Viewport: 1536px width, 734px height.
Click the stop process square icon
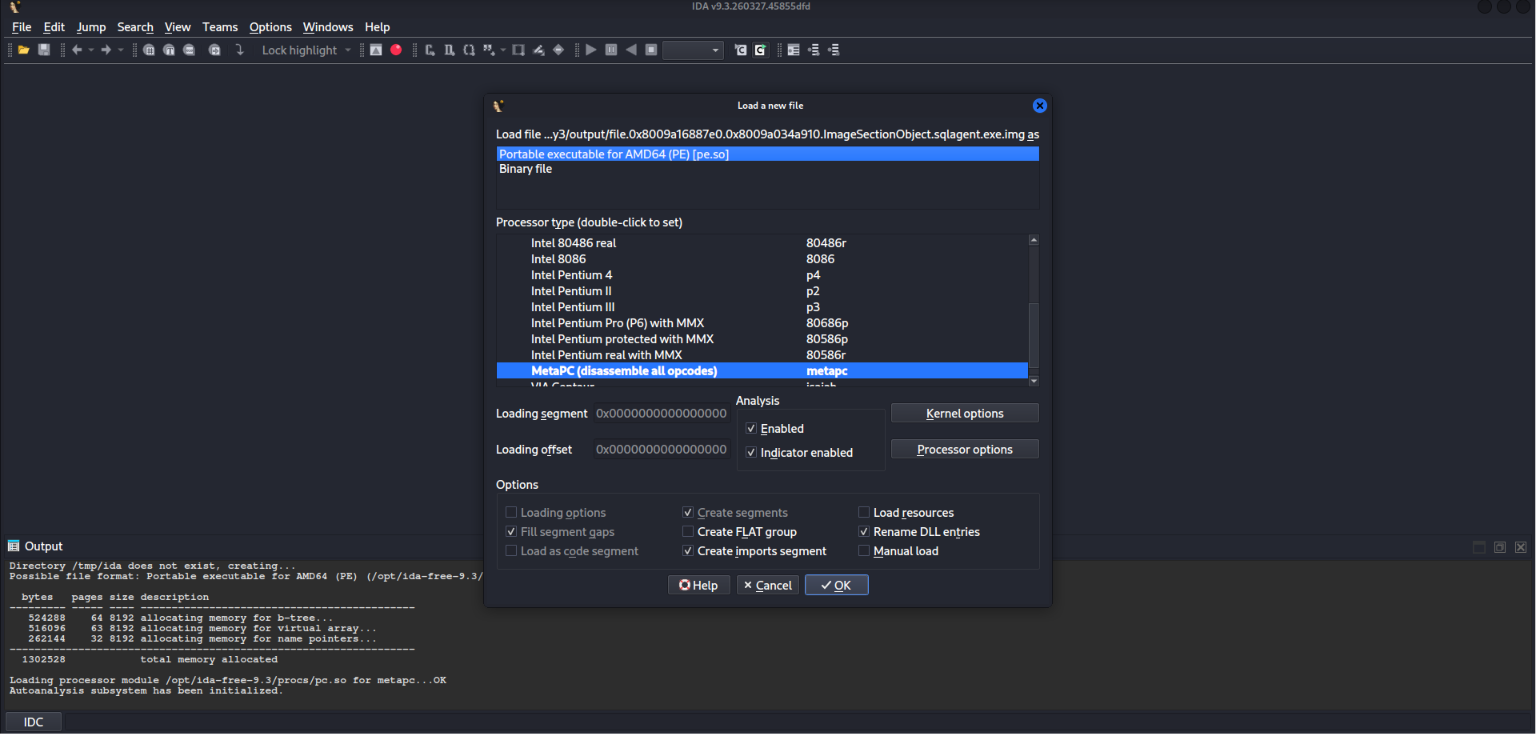click(x=651, y=50)
